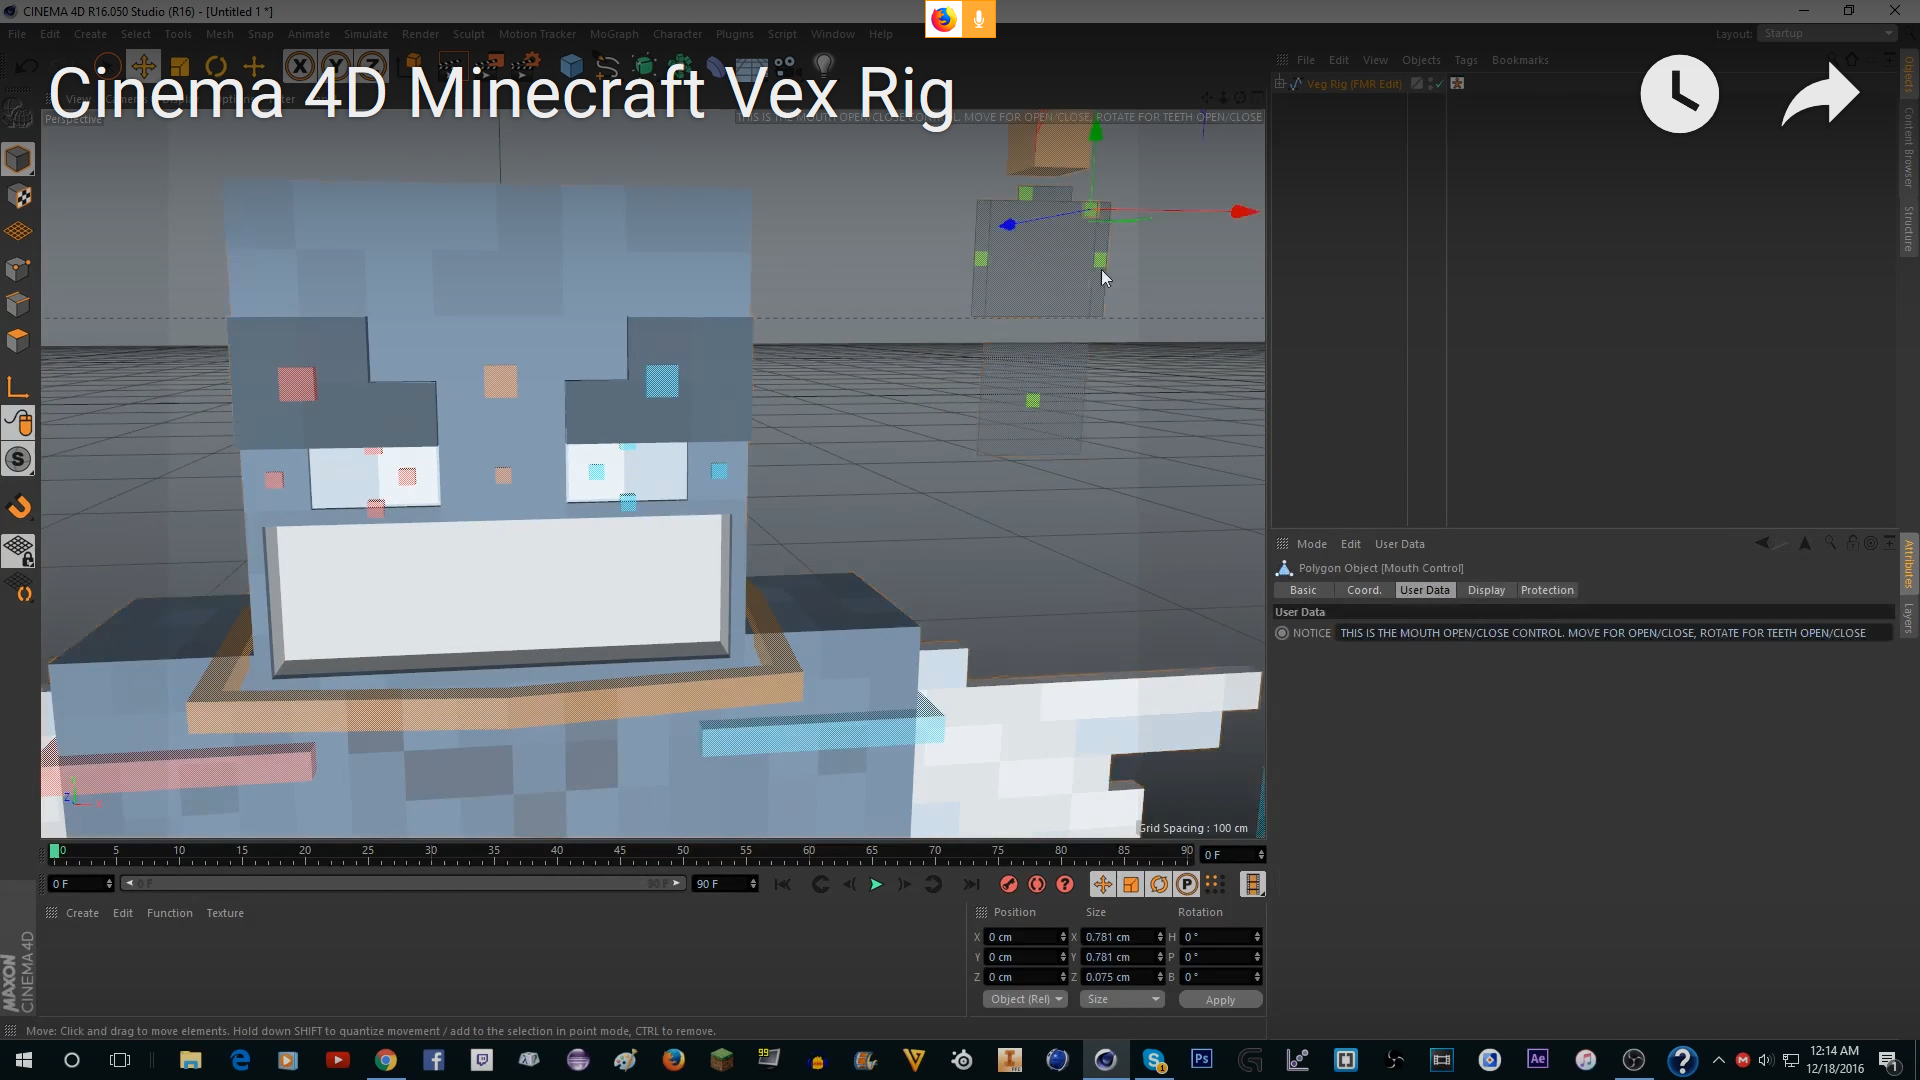The height and width of the screenshot is (1080, 1920).
Task: Select the Move tool in top toolbar
Action: [143, 67]
